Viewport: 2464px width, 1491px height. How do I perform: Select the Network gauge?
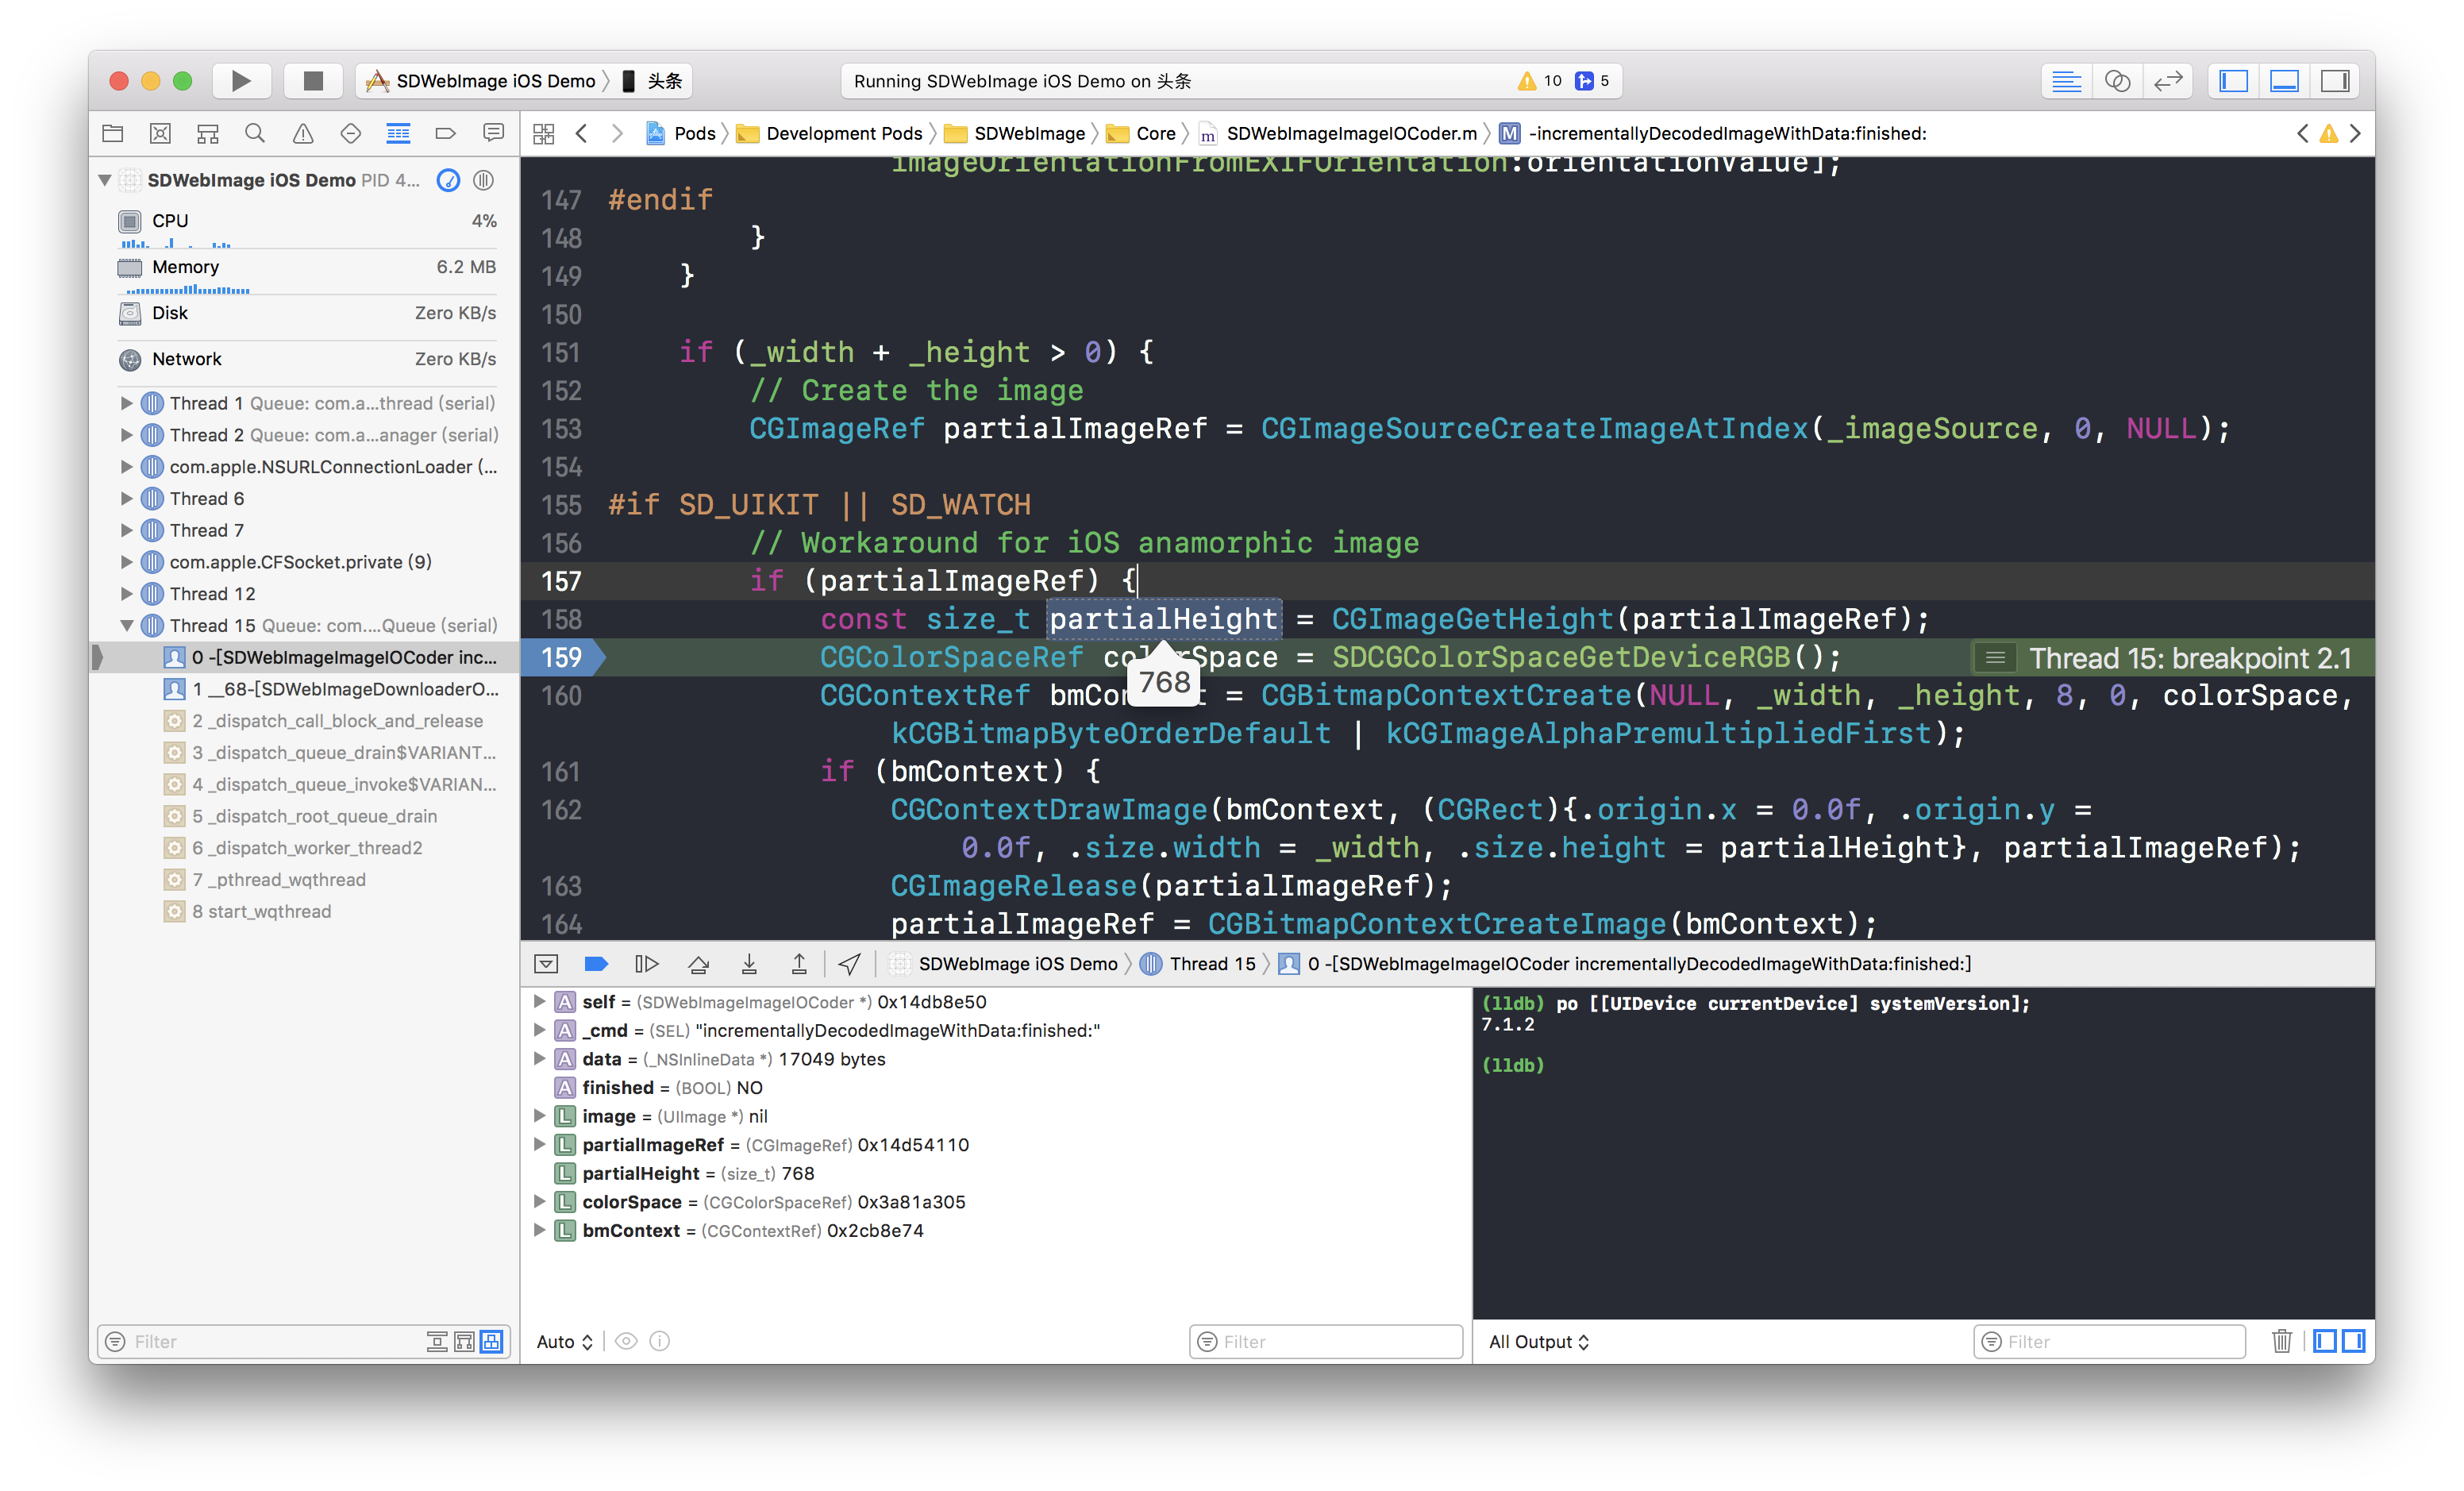click(x=307, y=359)
